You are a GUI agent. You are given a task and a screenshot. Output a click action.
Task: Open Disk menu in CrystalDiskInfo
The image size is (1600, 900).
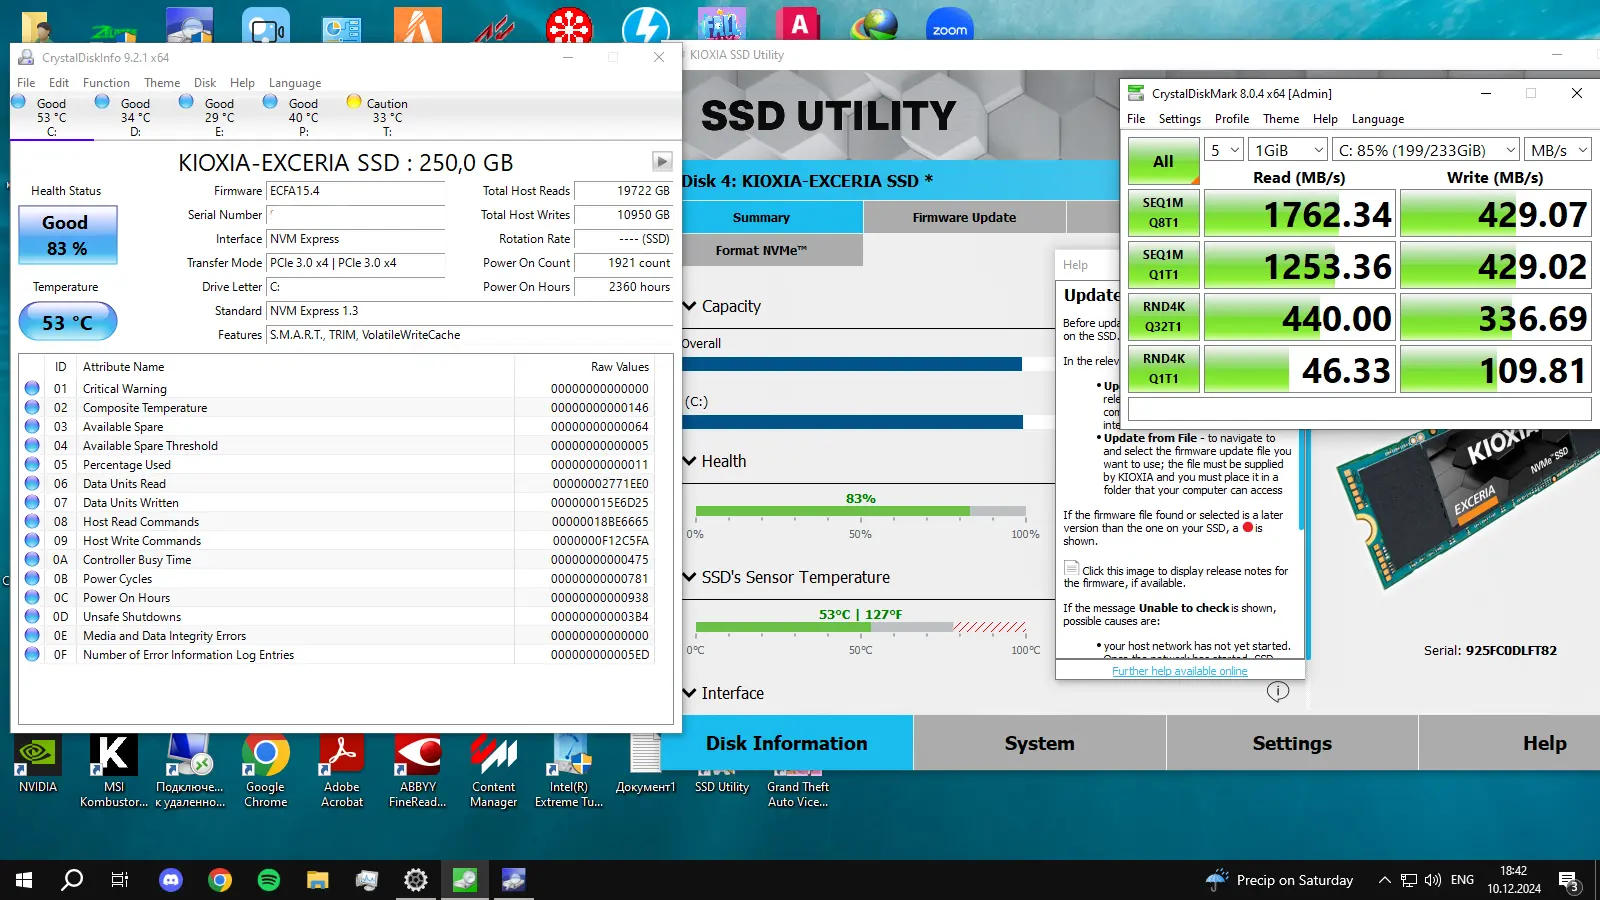[x=205, y=83]
